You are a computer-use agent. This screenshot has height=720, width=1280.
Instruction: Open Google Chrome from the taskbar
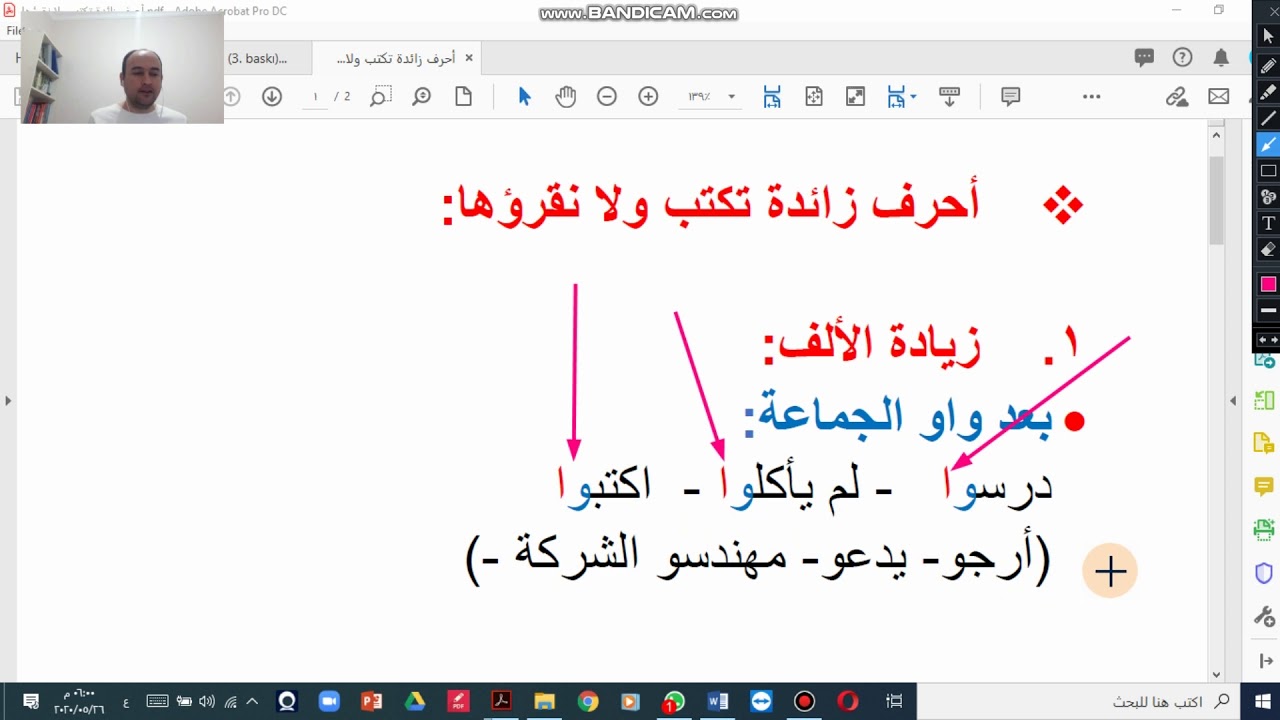coord(588,701)
